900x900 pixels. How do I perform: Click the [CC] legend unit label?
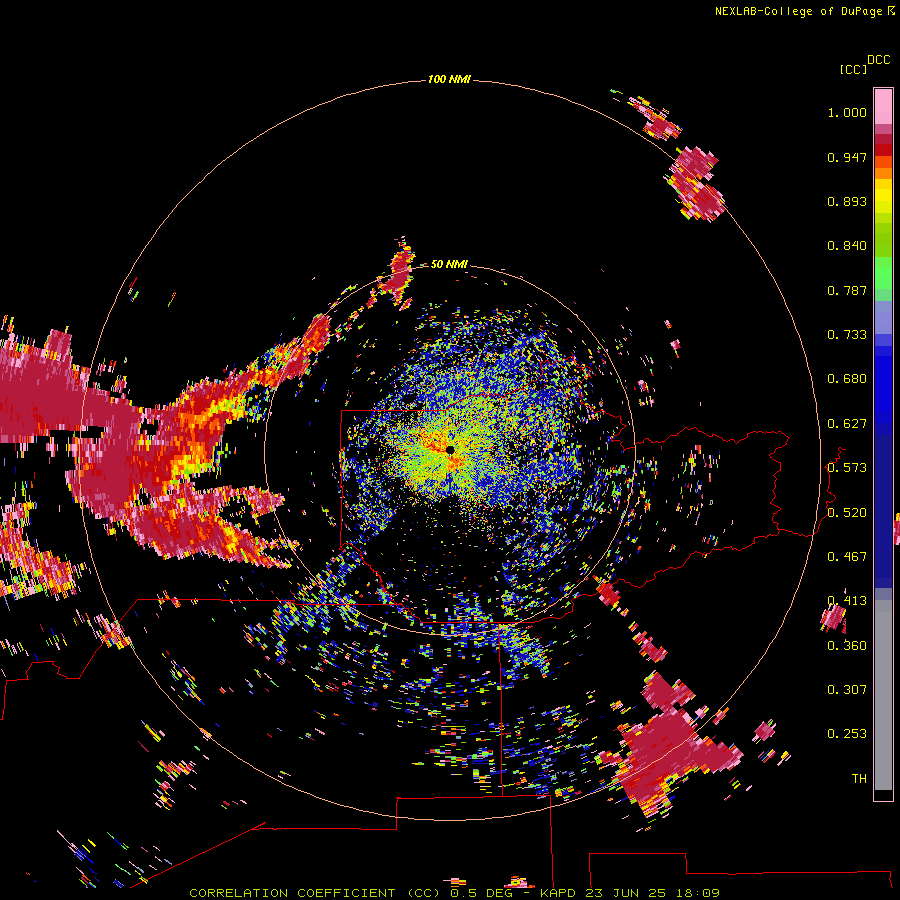(853, 69)
